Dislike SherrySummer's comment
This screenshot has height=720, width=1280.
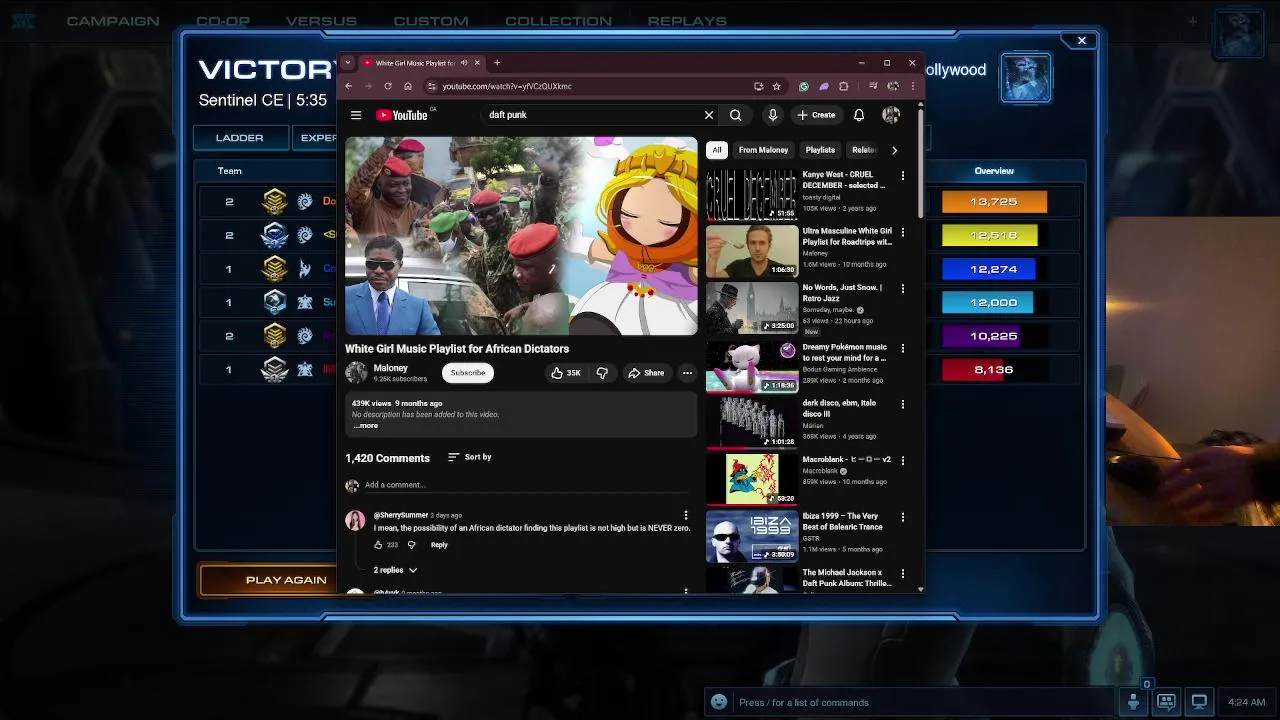tap(411, 545)
